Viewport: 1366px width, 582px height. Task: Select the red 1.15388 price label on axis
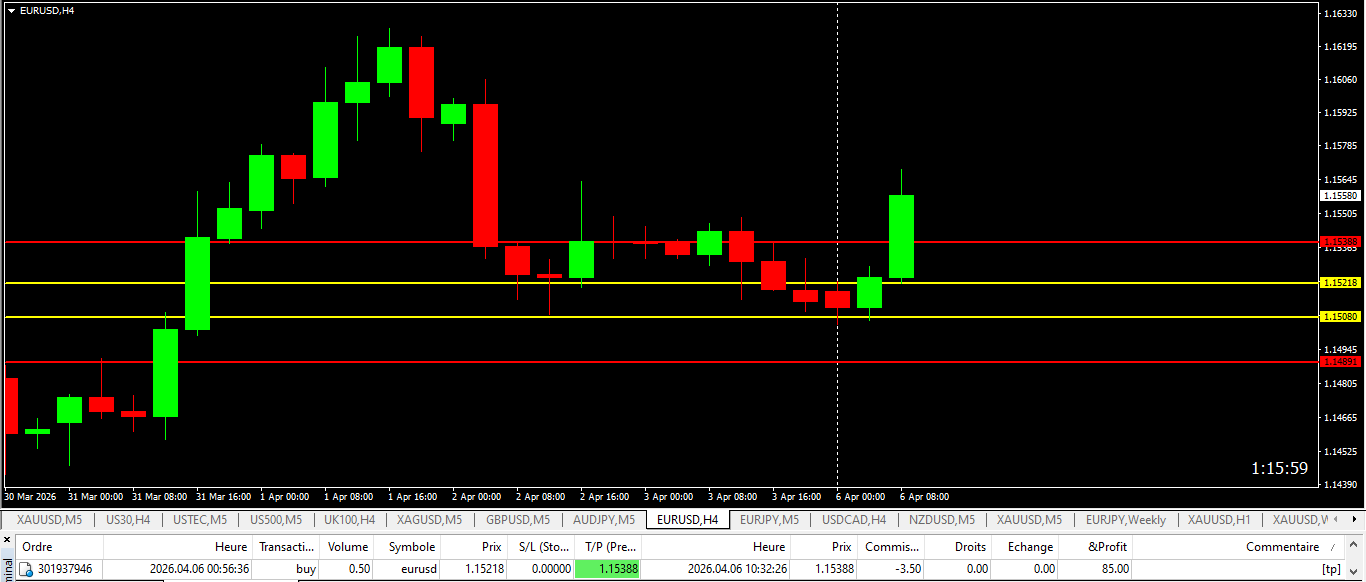[x=1340, y=242]
